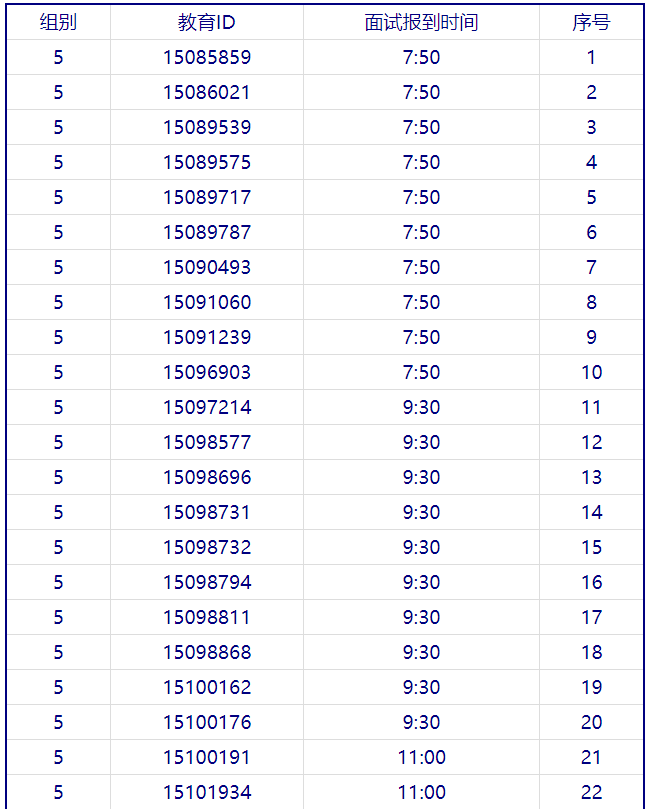646x809 pixels.
Task: Click the 序号 column header
Action: [x=591, y=23]
